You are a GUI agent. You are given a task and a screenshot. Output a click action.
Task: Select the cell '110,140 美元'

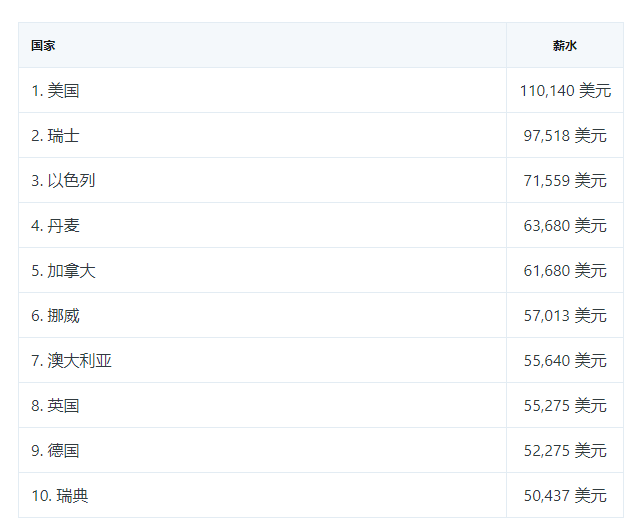pos(565,90)
